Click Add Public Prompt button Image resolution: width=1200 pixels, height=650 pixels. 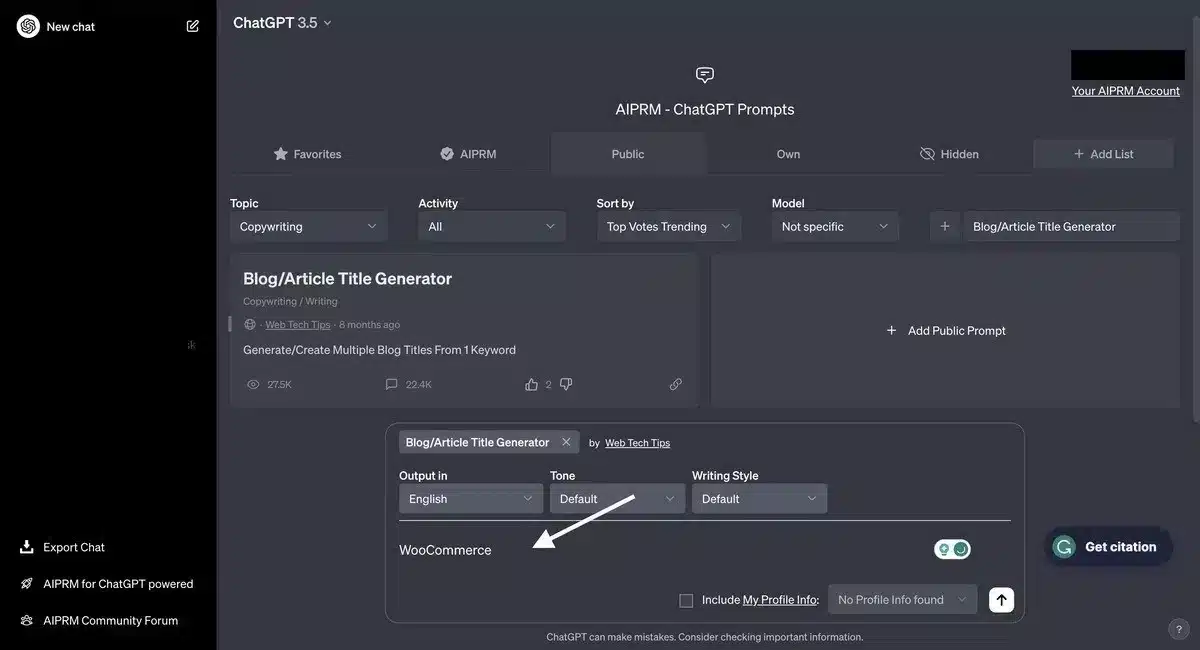pos(946,331)
